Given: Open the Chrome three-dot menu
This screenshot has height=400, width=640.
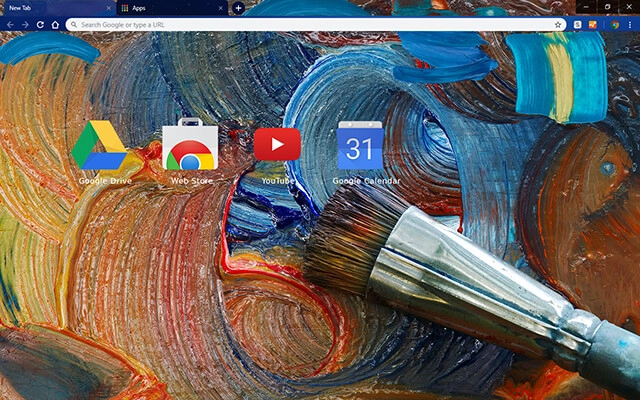Looking at the screenshot, I should pyautogui.click(x=630, y=25).
